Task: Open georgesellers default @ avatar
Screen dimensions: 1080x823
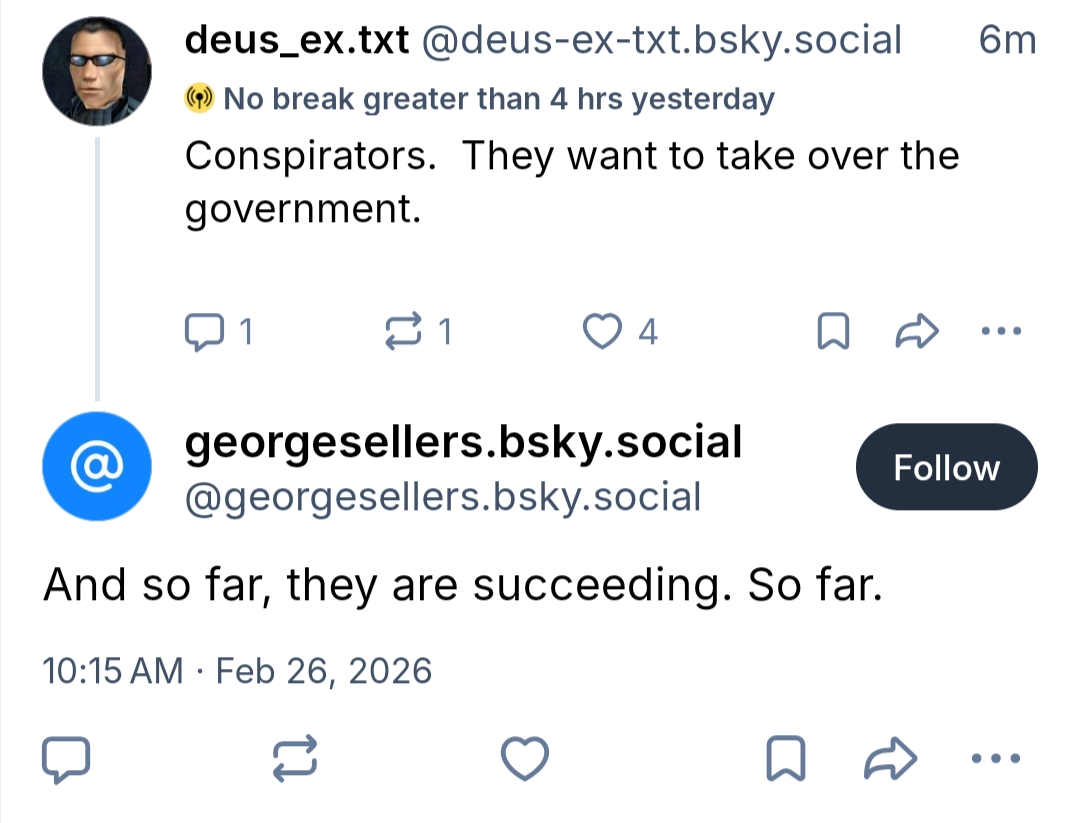Action: pyautogui.click(x=97, y=467)
